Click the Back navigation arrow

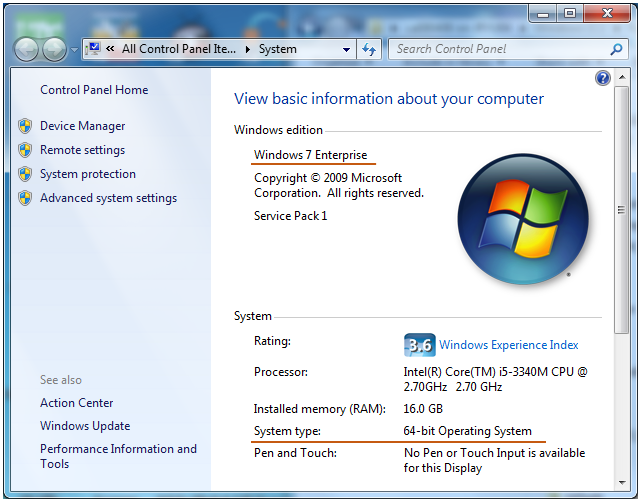click(26, 50)
